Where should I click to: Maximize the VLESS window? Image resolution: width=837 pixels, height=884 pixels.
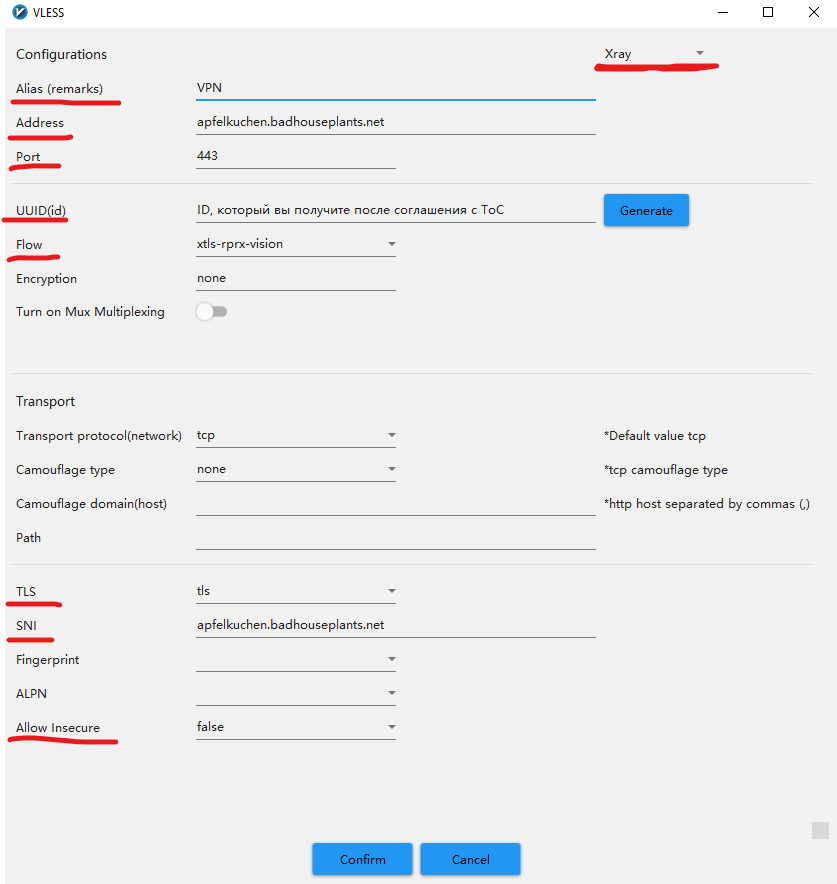tap(768, 13)
